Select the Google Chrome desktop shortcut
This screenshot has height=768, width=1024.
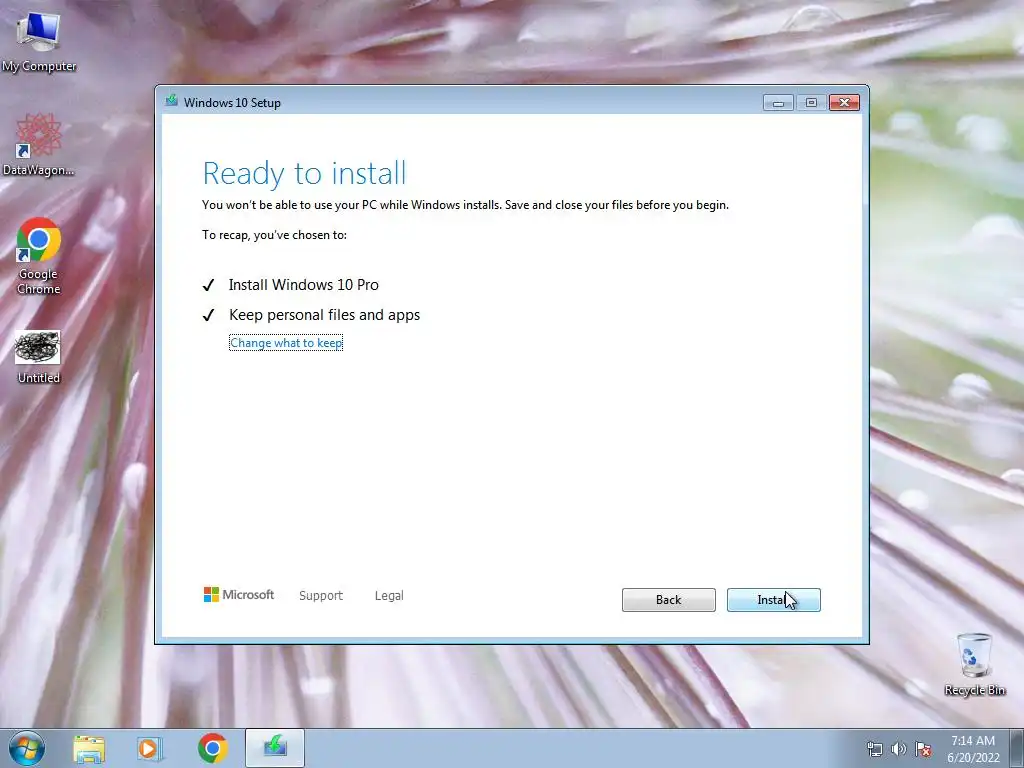39,256
